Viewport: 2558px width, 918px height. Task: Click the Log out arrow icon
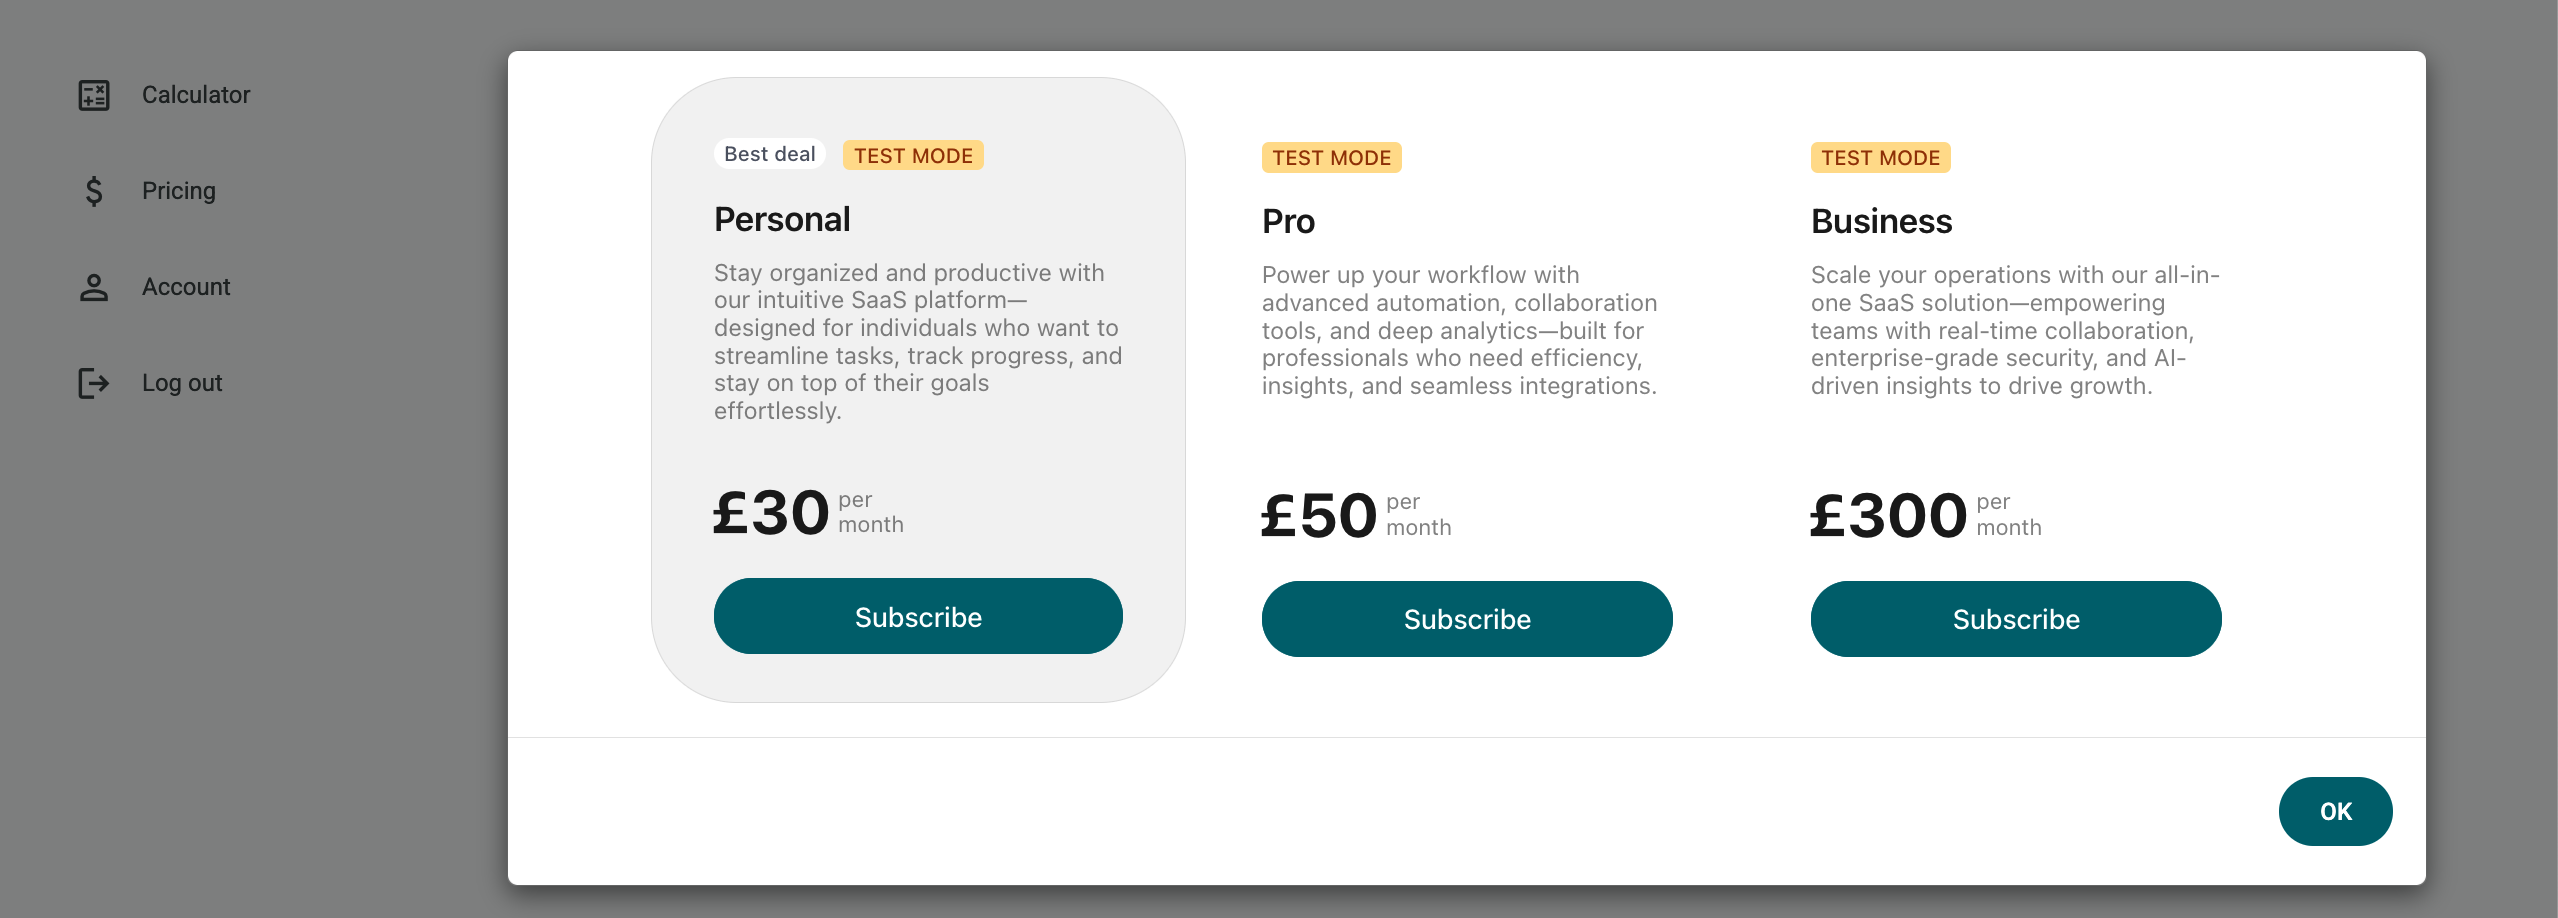[93, 383]
